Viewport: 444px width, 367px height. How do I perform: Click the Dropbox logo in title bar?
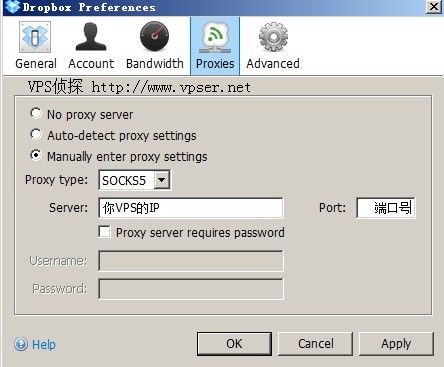pyautogui.click(x=13, y=7)
